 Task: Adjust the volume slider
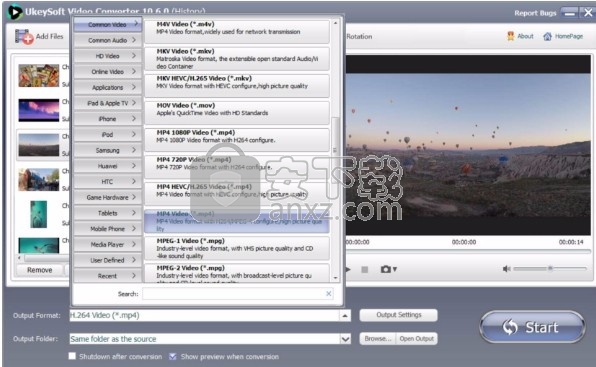[x=550, y=269]
